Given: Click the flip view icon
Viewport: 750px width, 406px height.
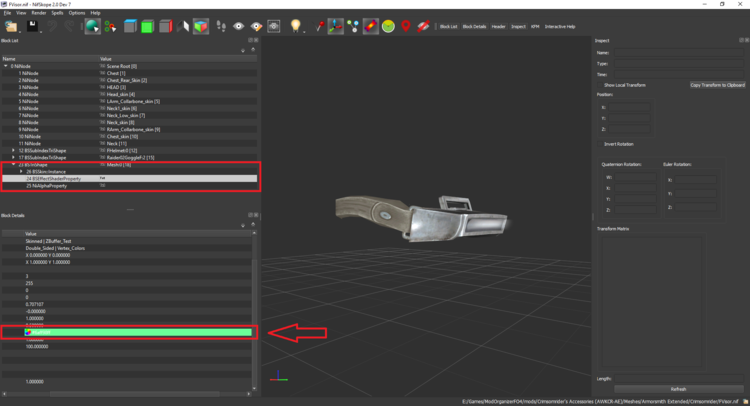Looking at the screenshot, I should [x=183, y=26].
